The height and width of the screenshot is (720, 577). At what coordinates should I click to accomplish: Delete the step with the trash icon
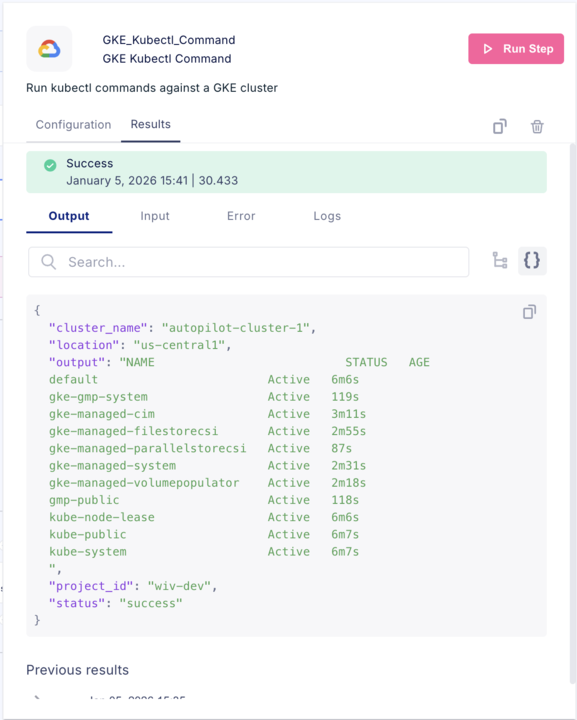(x=537, y=126)
